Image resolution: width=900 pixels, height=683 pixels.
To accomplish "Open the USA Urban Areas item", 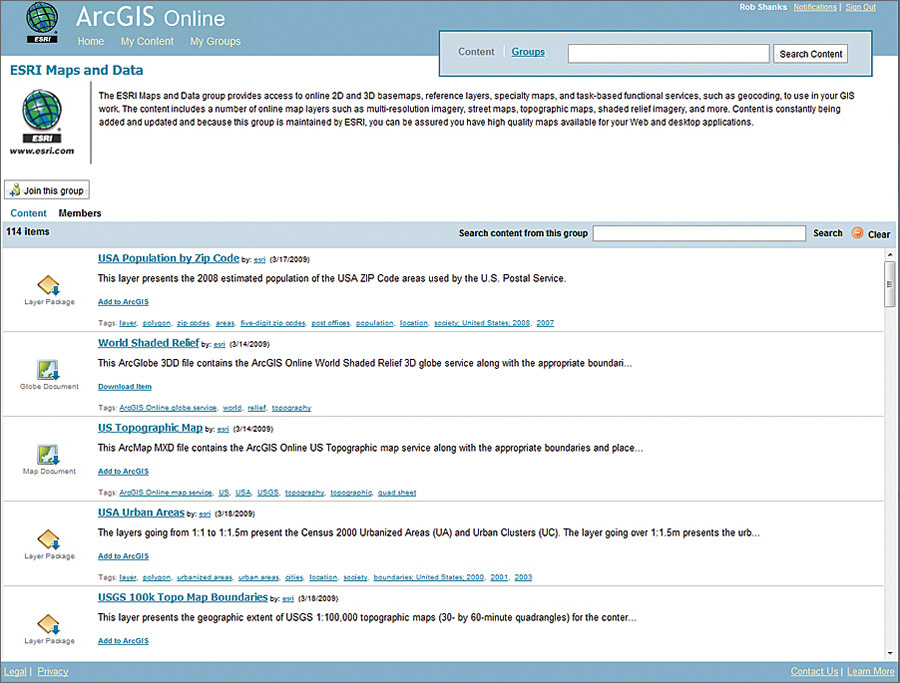I will pos(141,513).
